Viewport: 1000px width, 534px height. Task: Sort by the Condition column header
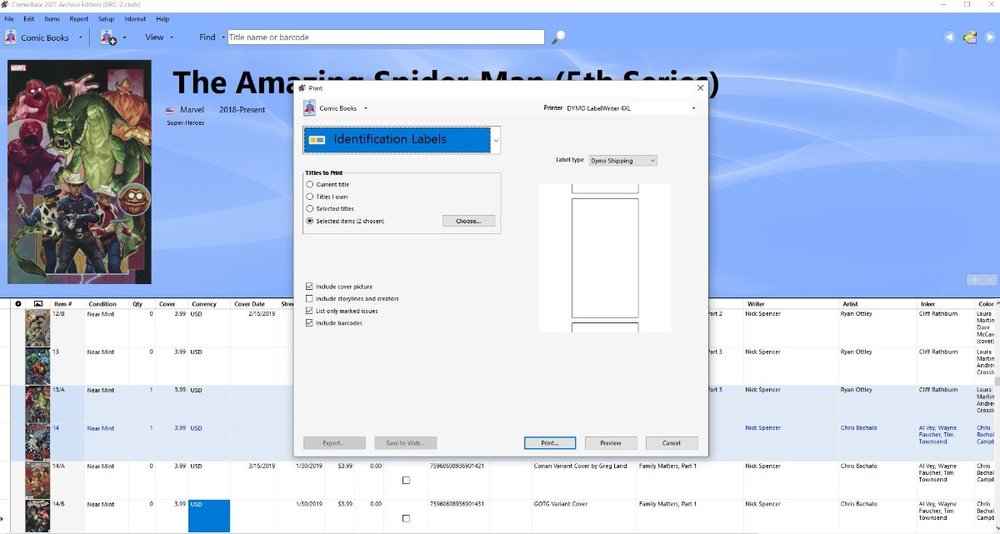click(x=102, y=304)
